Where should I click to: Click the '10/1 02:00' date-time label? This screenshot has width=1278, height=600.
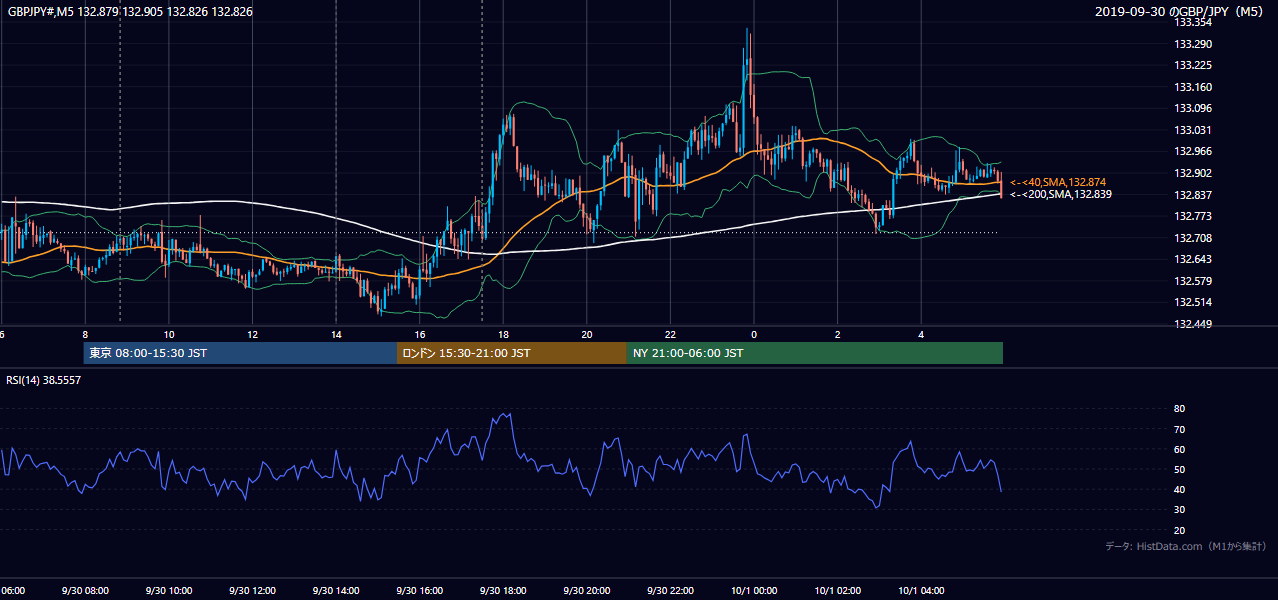(x=837, y=591)
